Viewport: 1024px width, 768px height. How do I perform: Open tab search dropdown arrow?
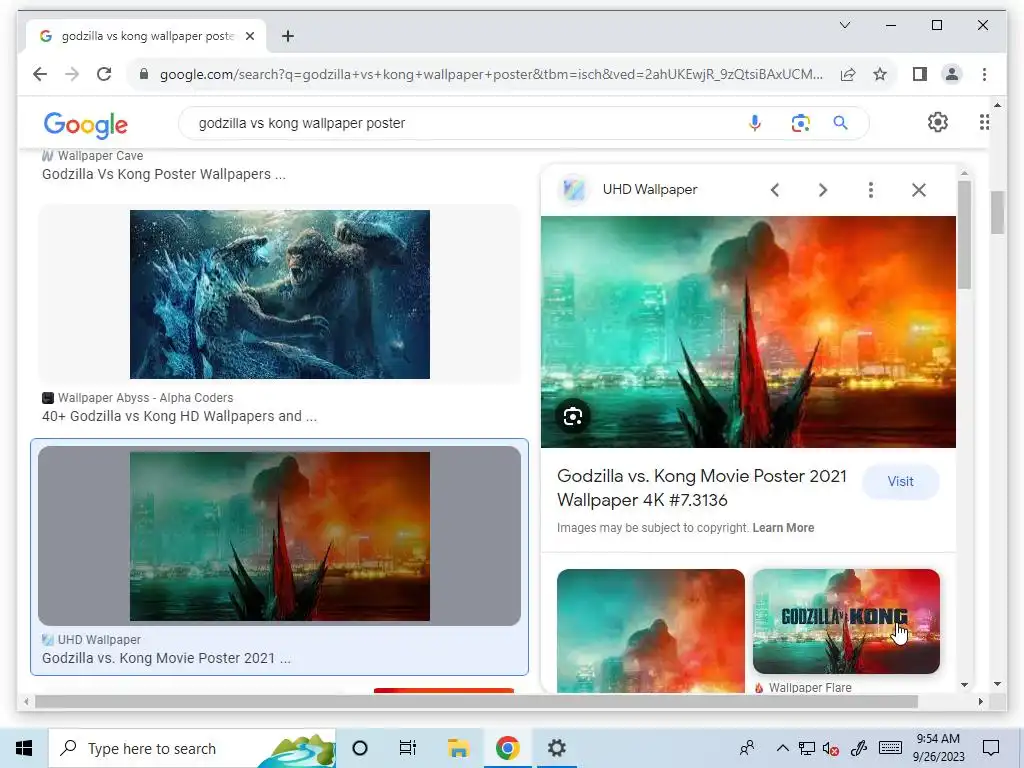coord(844,25)
